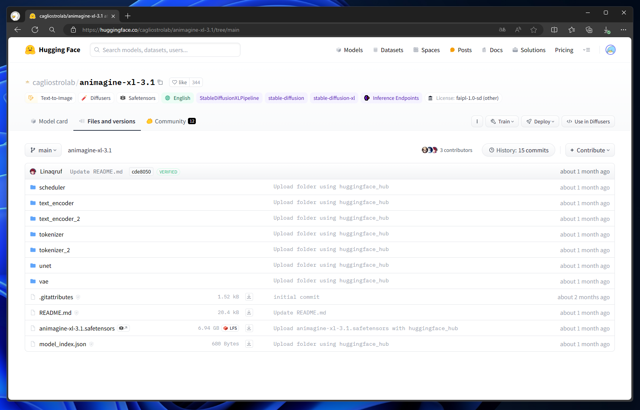Click the Diffusers tag
This screenshot has height=410, width=640.
[x=96, y=98]
